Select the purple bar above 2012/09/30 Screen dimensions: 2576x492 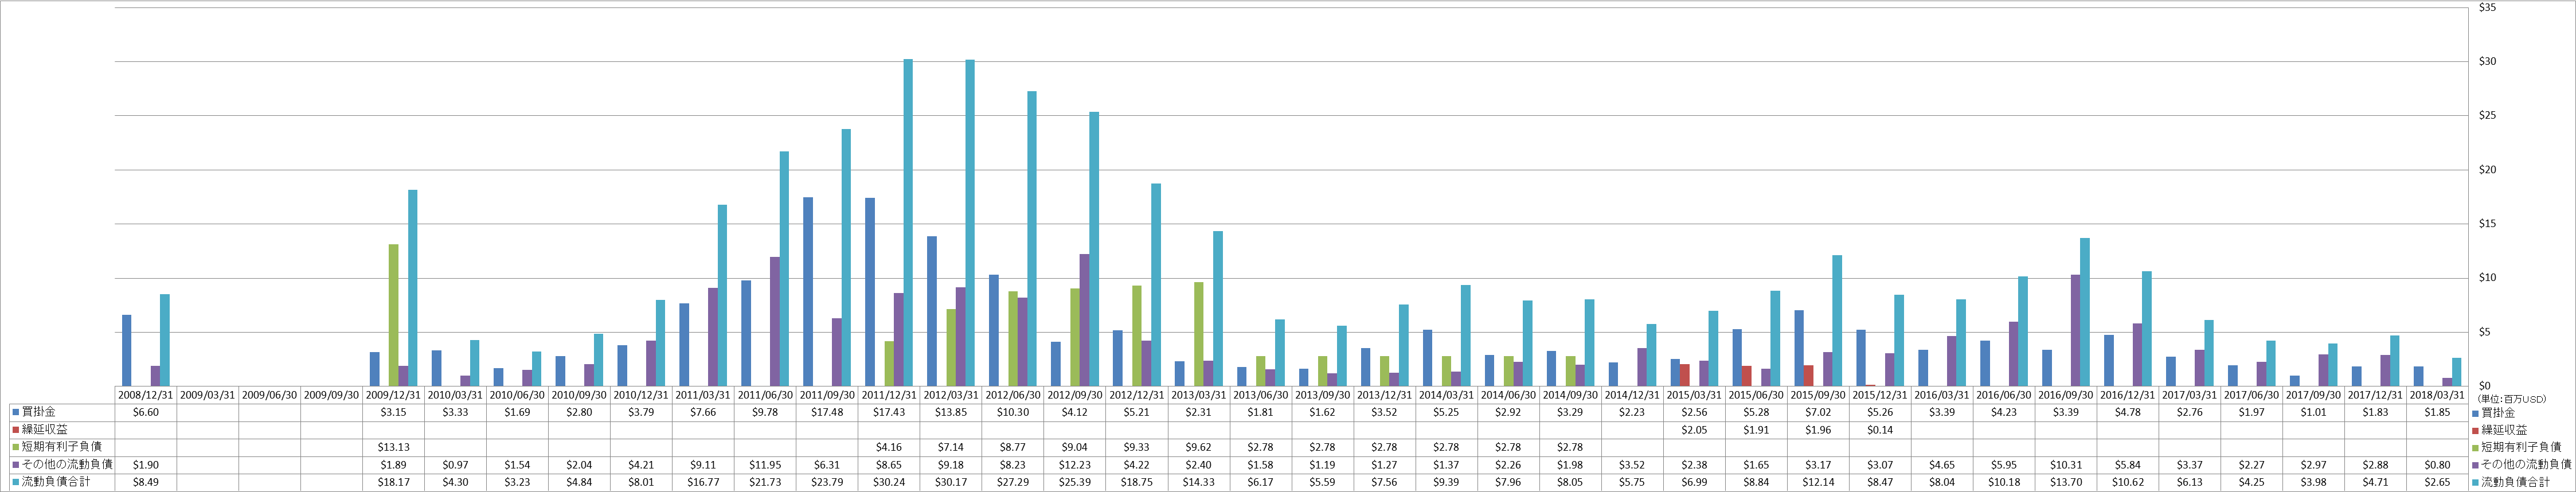tap(1084, 320)
